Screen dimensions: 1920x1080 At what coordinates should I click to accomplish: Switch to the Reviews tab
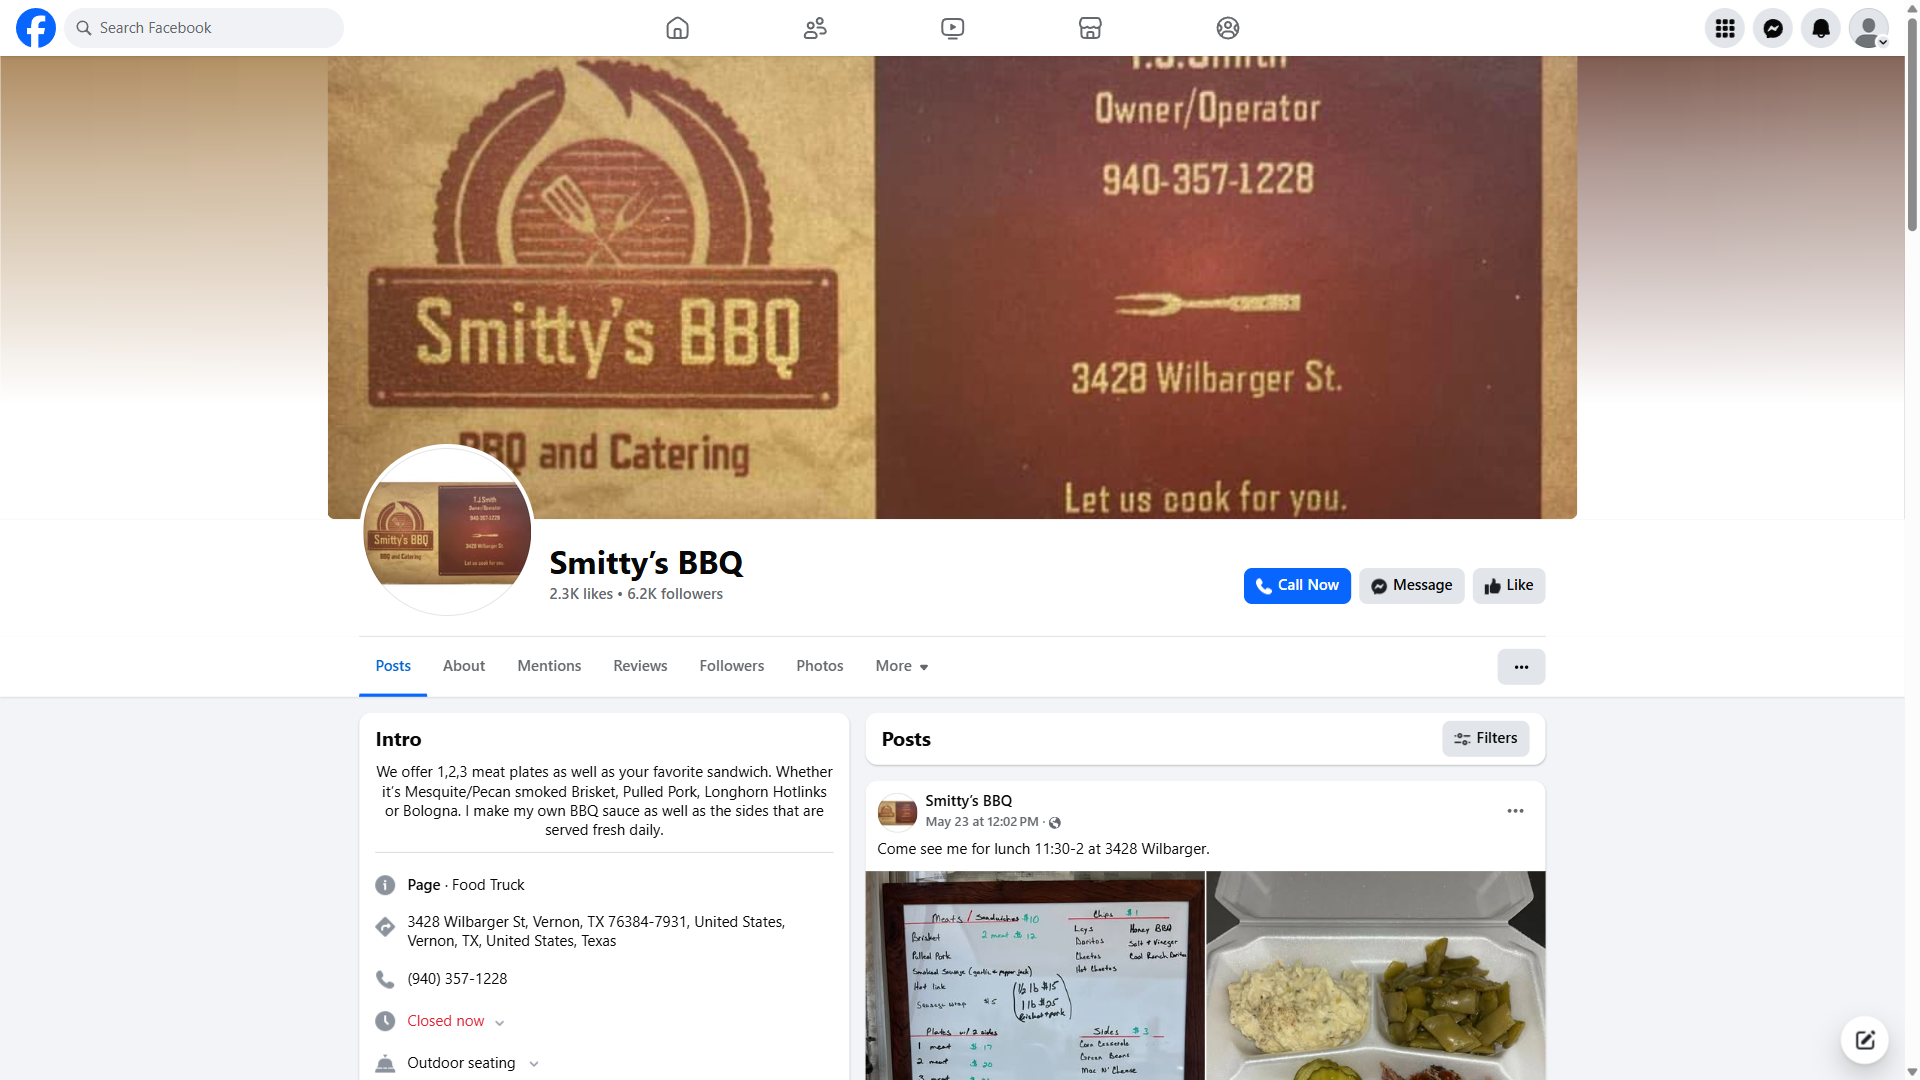click(x=640, y=666)
